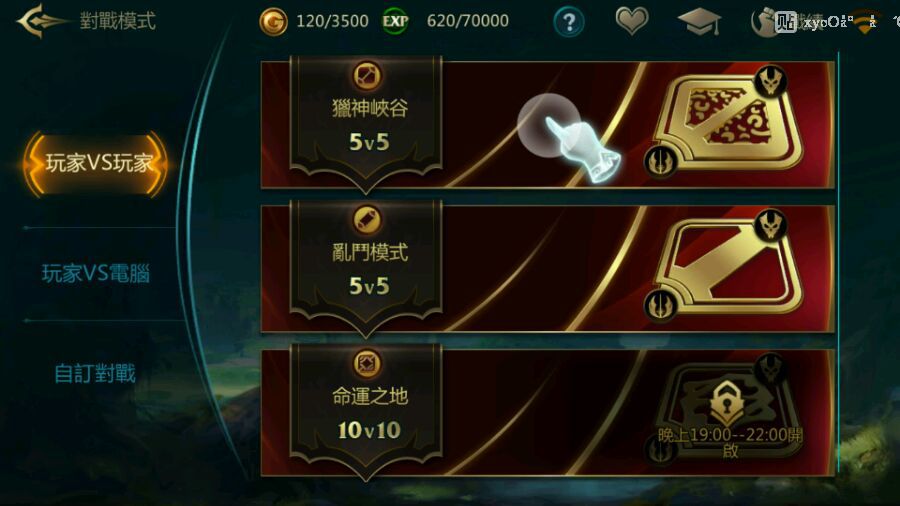Choose the 命運之地 10v10 mode banner

point(547,412)
